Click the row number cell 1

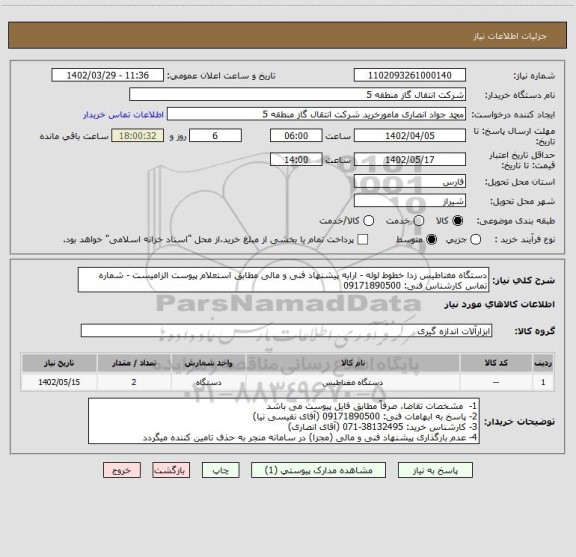coord(543,382)
